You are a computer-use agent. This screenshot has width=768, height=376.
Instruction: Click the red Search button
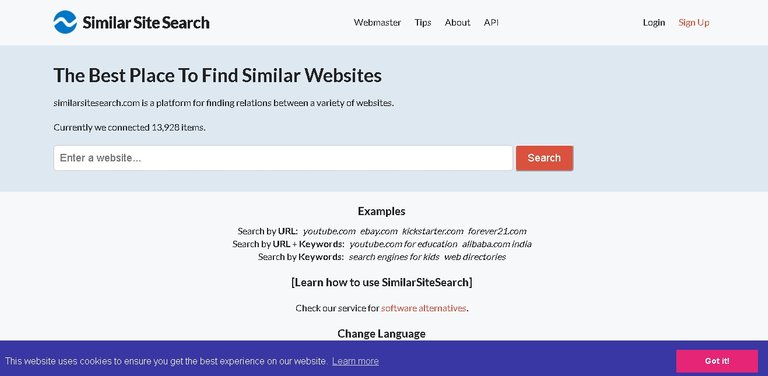point(544,158)
